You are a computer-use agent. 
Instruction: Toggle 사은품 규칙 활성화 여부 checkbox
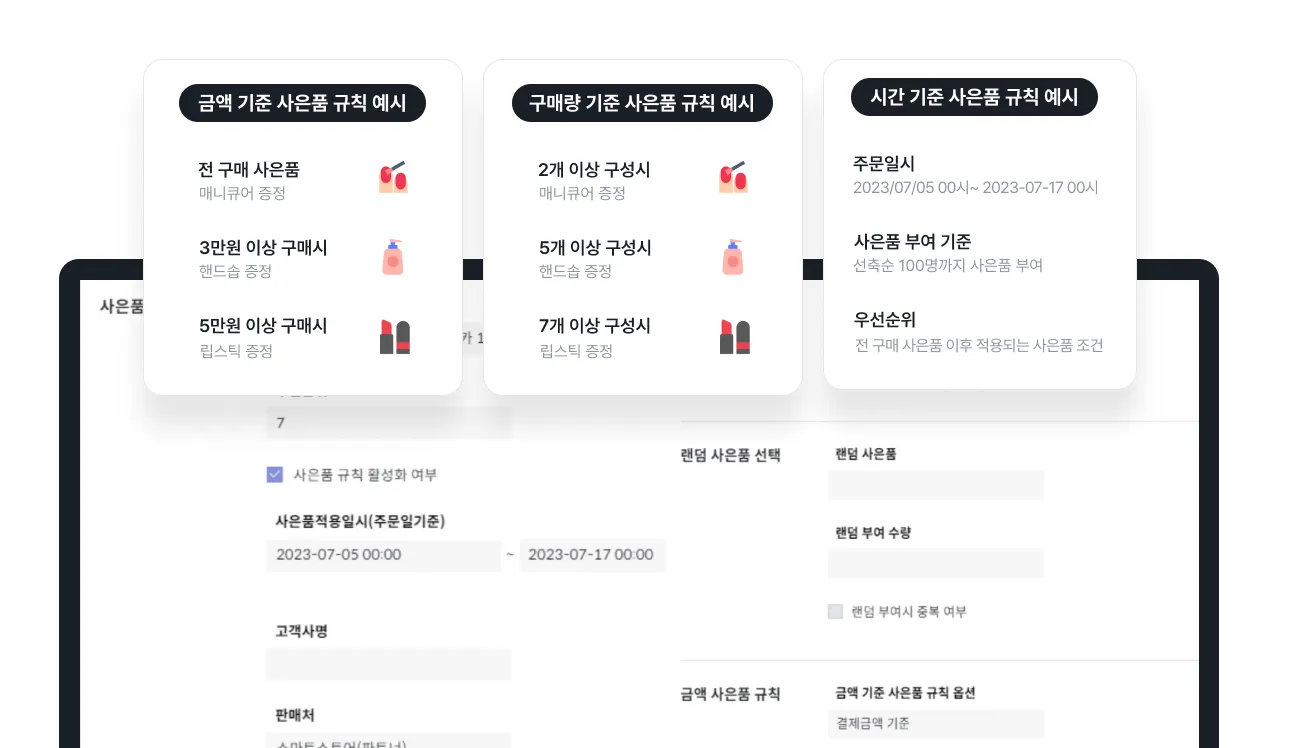(275, 475)
